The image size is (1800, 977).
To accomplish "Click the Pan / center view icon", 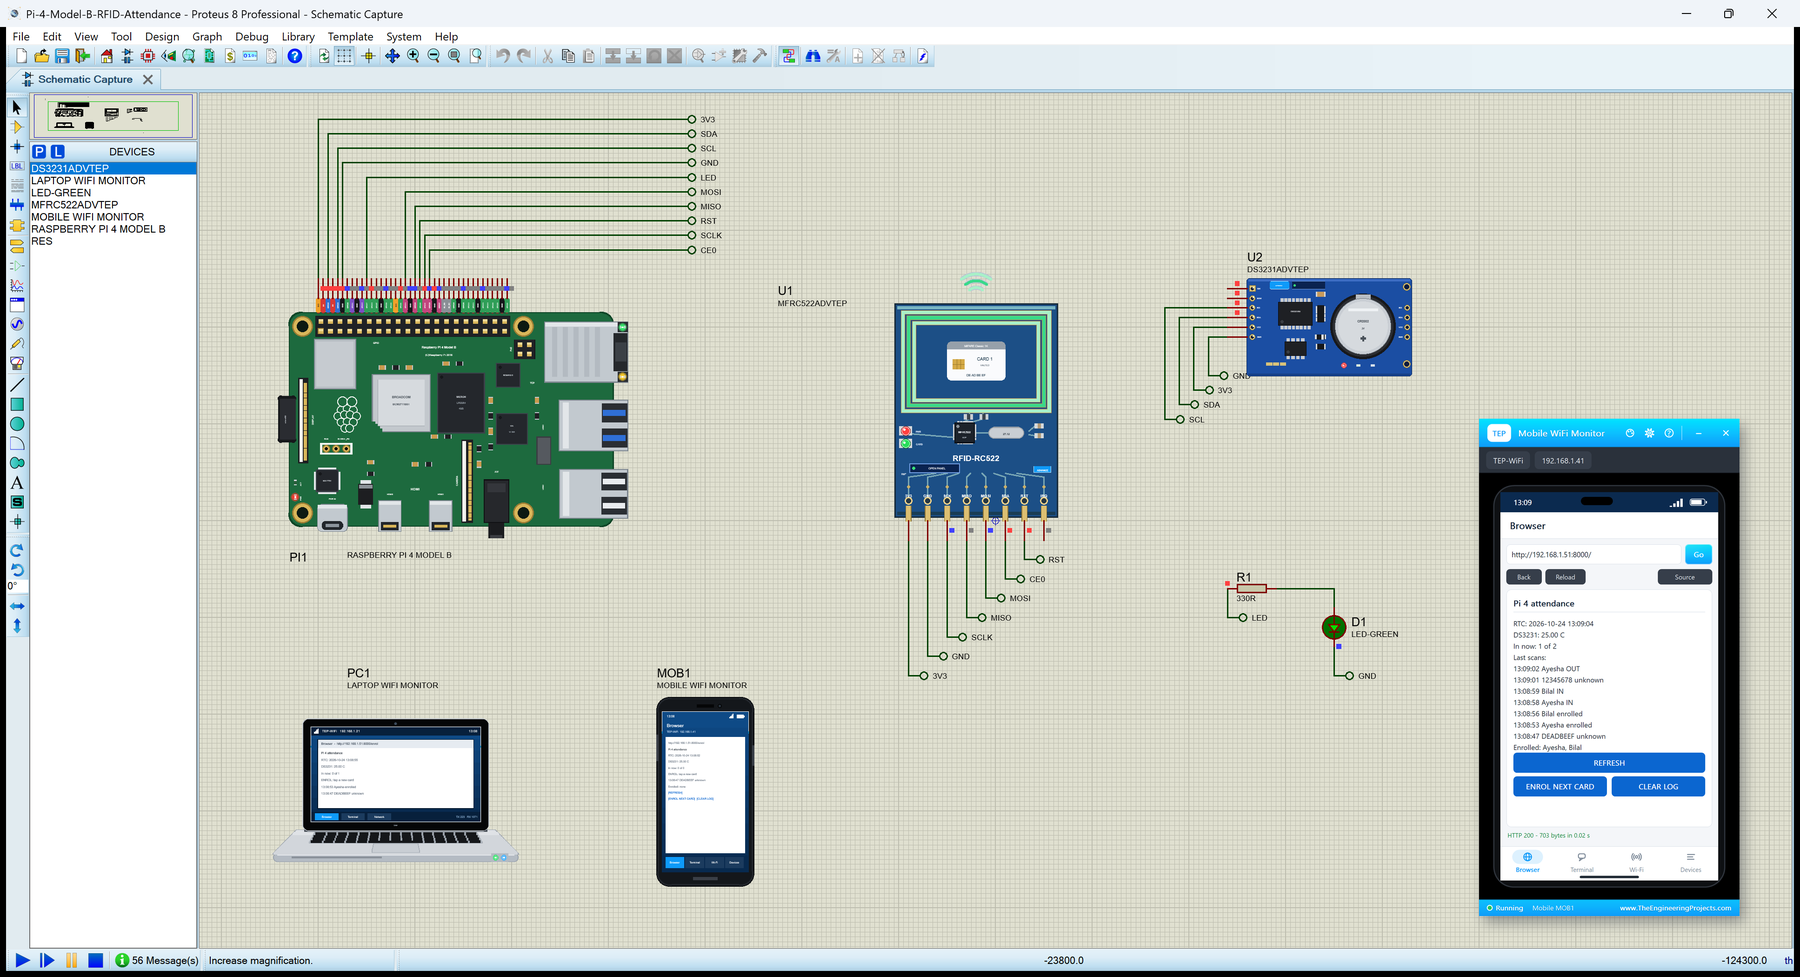I will [392, 56].
